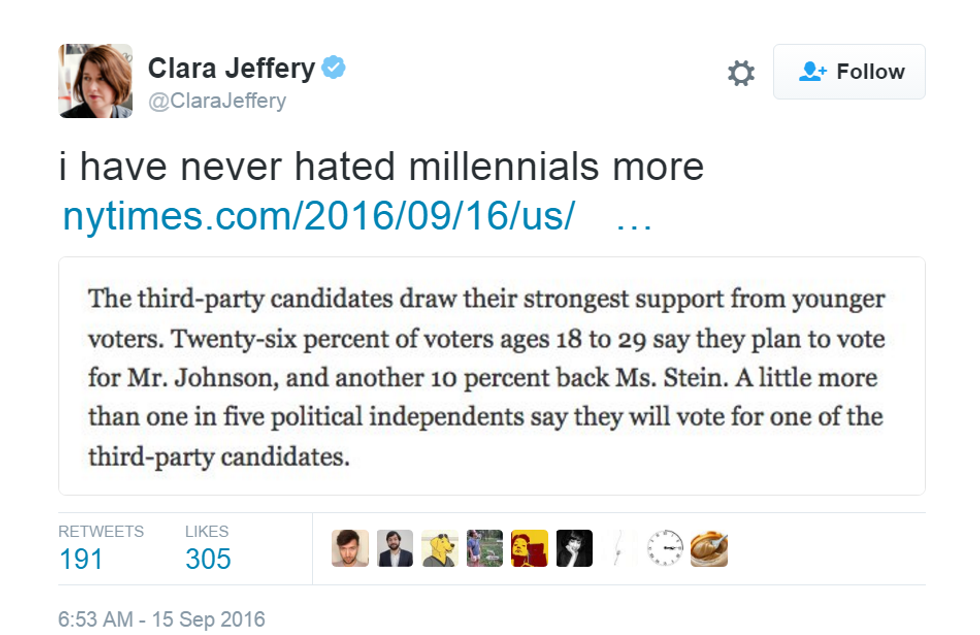Click the Follow button
Image resolution: width=980 pixels, height=635 pixels.
pos(849,72)
